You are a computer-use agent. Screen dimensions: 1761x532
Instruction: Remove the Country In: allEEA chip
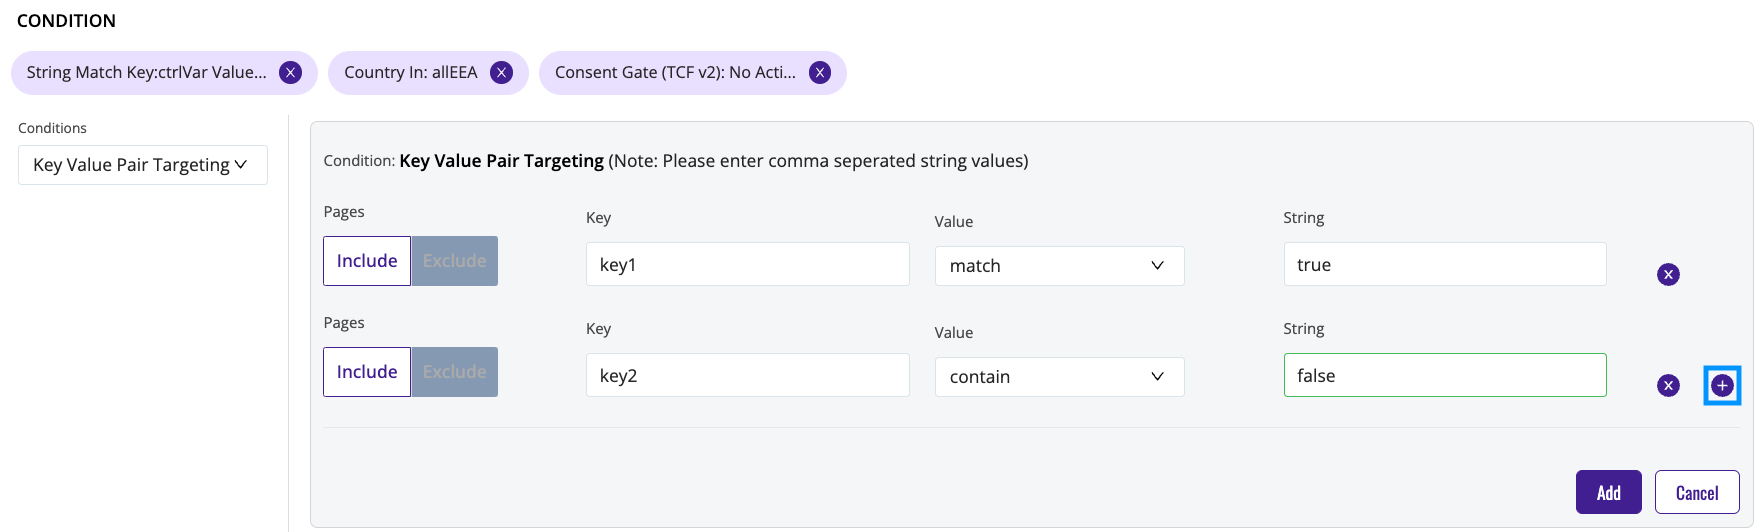pyautogui.click(x=502, y=72)
